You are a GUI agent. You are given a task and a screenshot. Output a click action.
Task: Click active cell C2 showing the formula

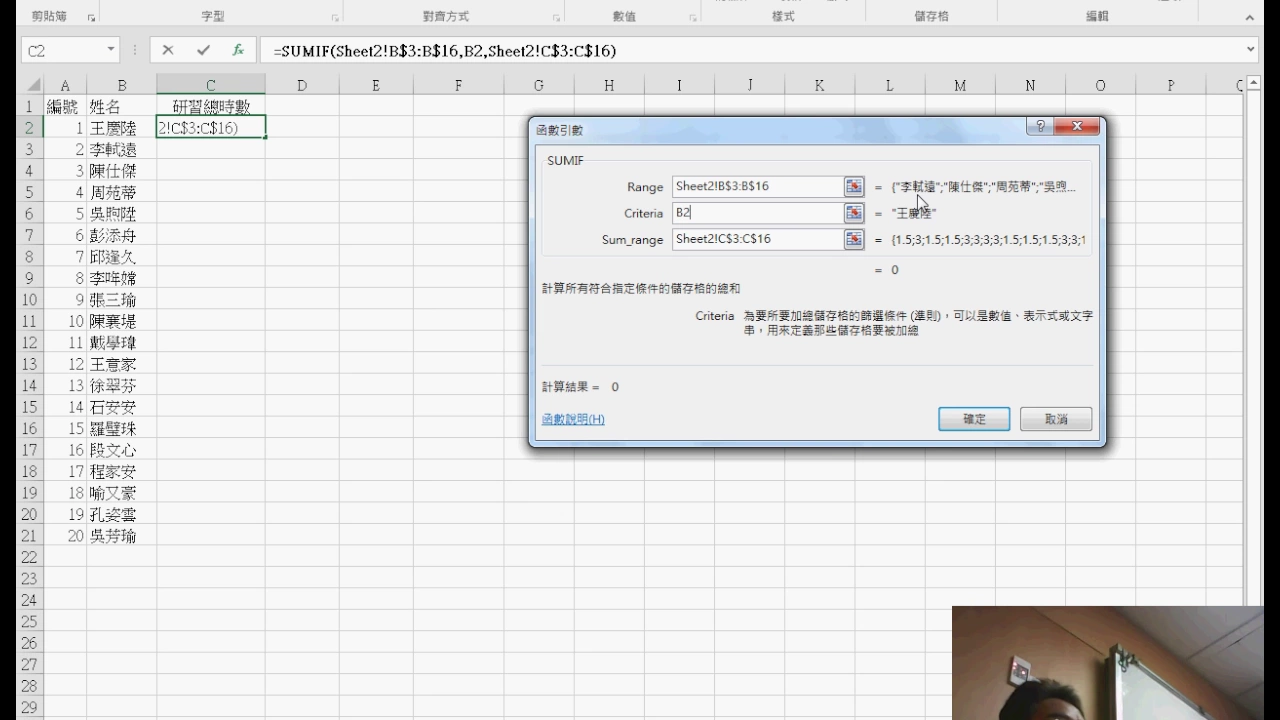pyautogui.click(x=211, y=128)
